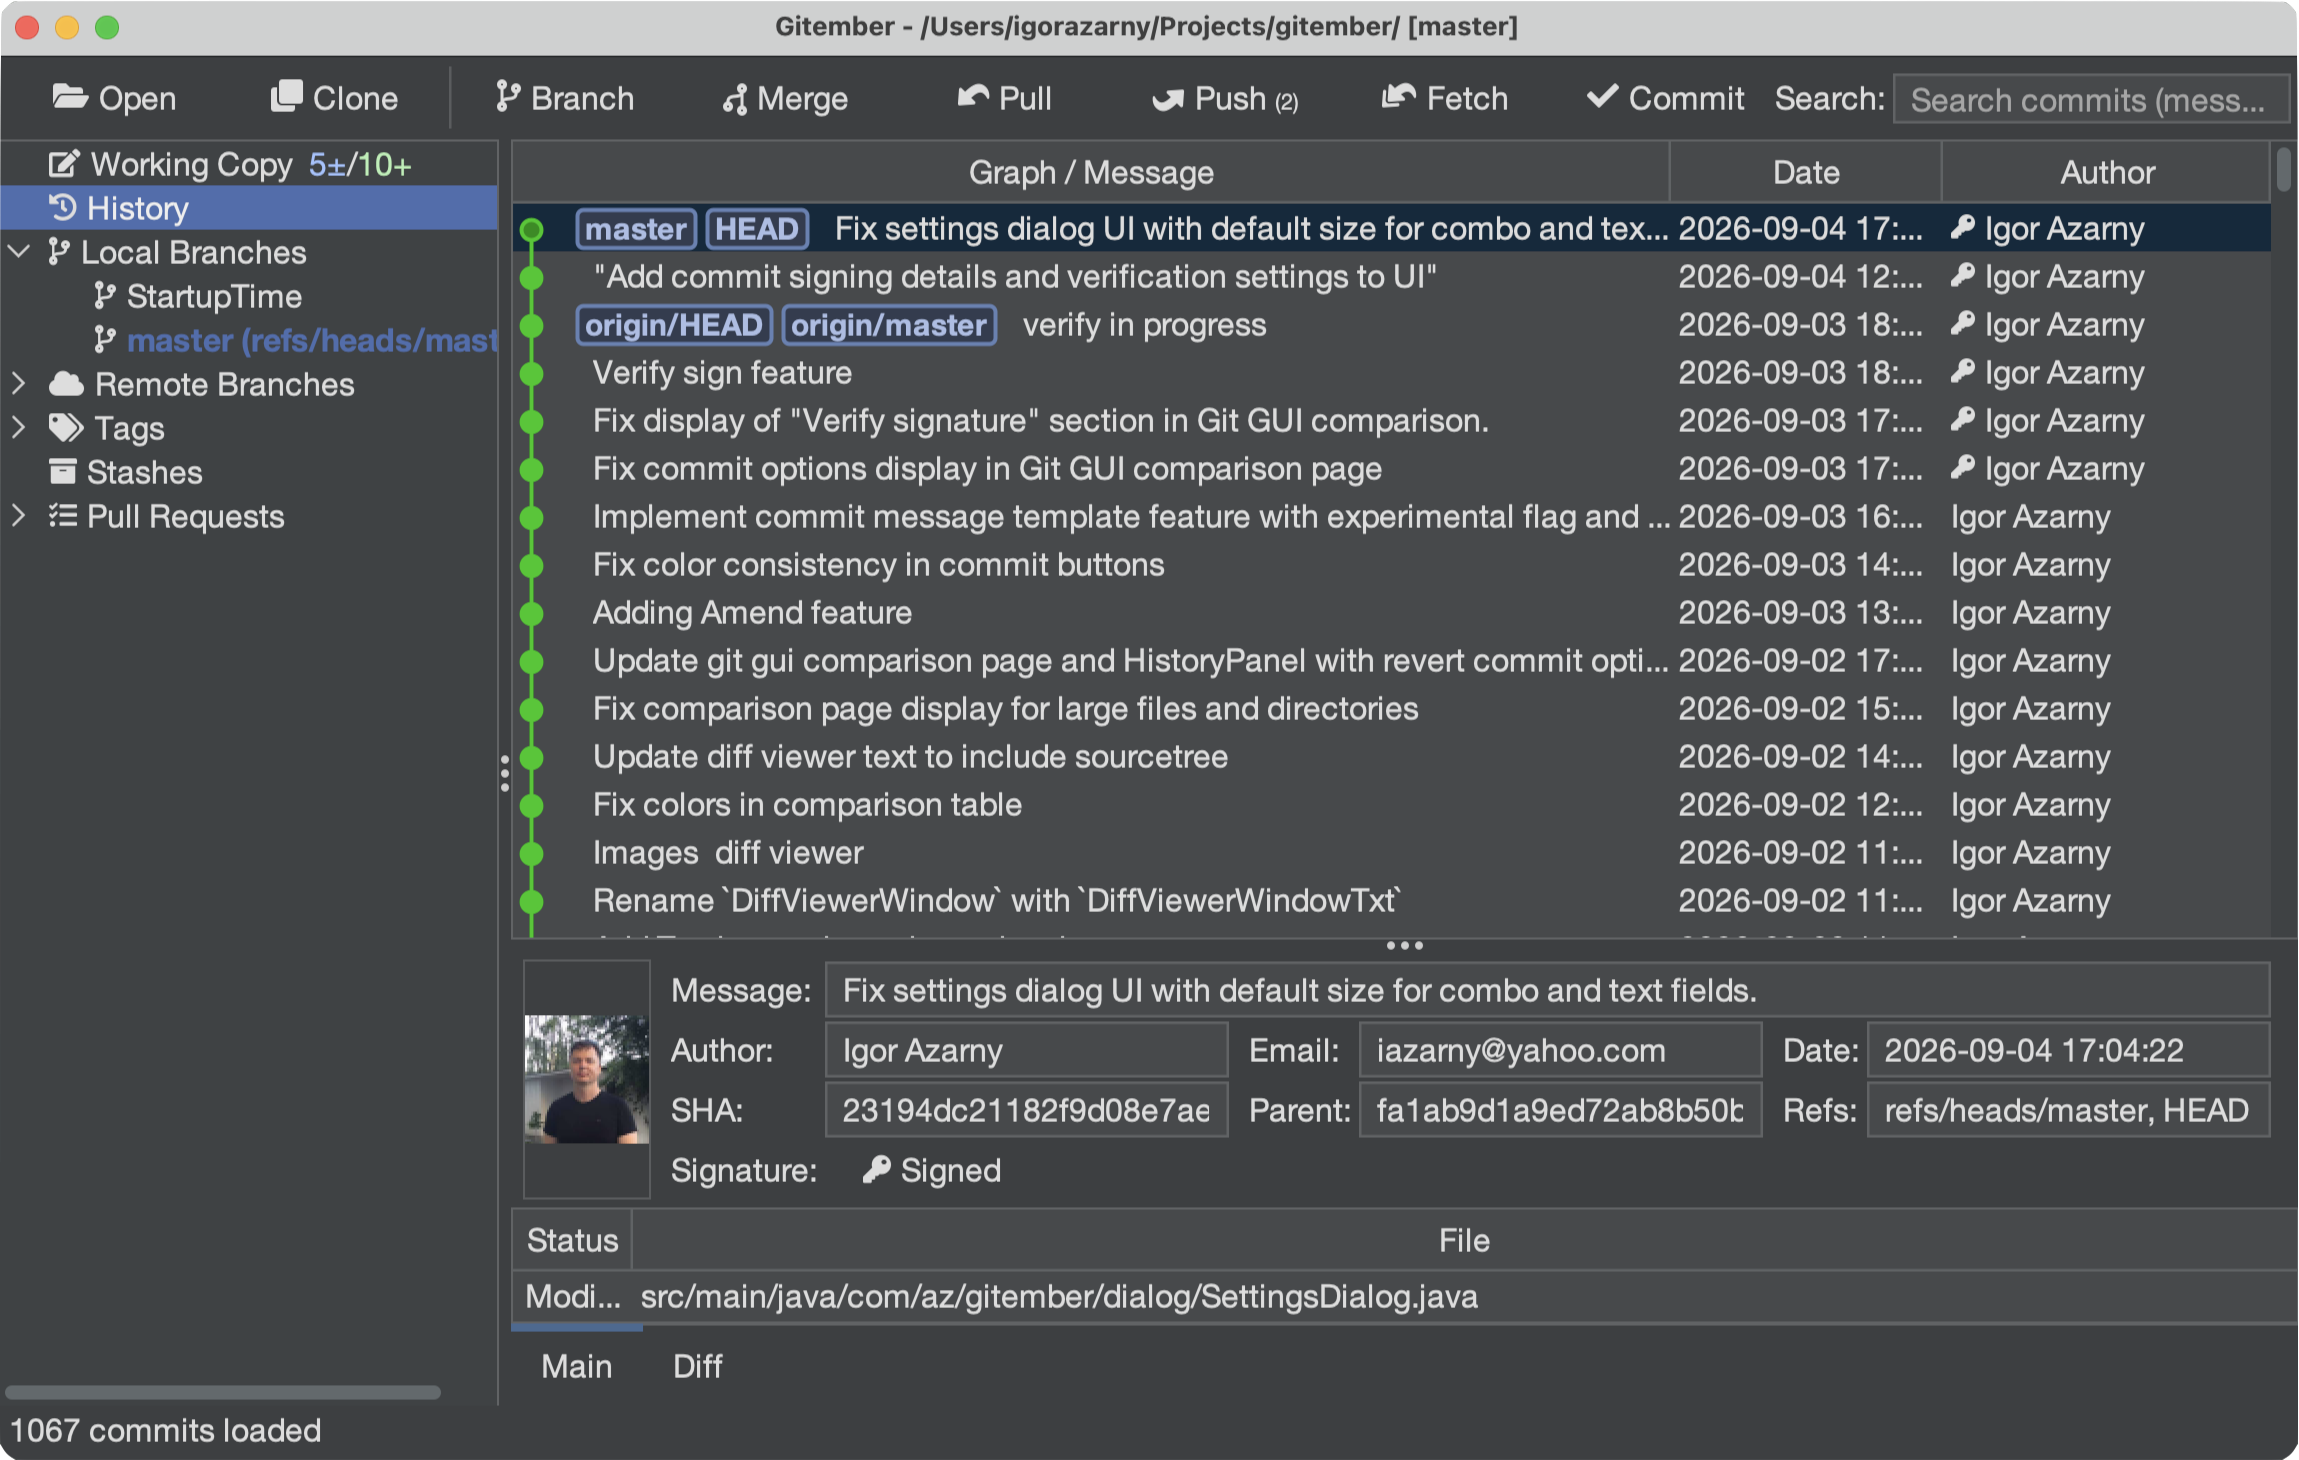Click the Branch toolbar icon
This screenshot has height=1460, width=2299.
[x=508, y=97]
